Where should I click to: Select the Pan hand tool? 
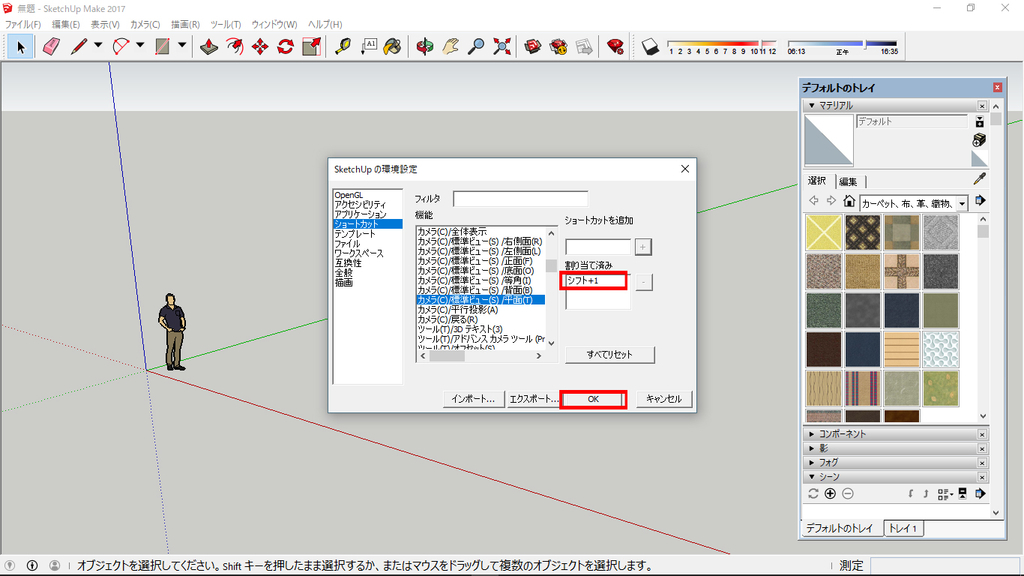pyautogui.click(x=451, y=46)
